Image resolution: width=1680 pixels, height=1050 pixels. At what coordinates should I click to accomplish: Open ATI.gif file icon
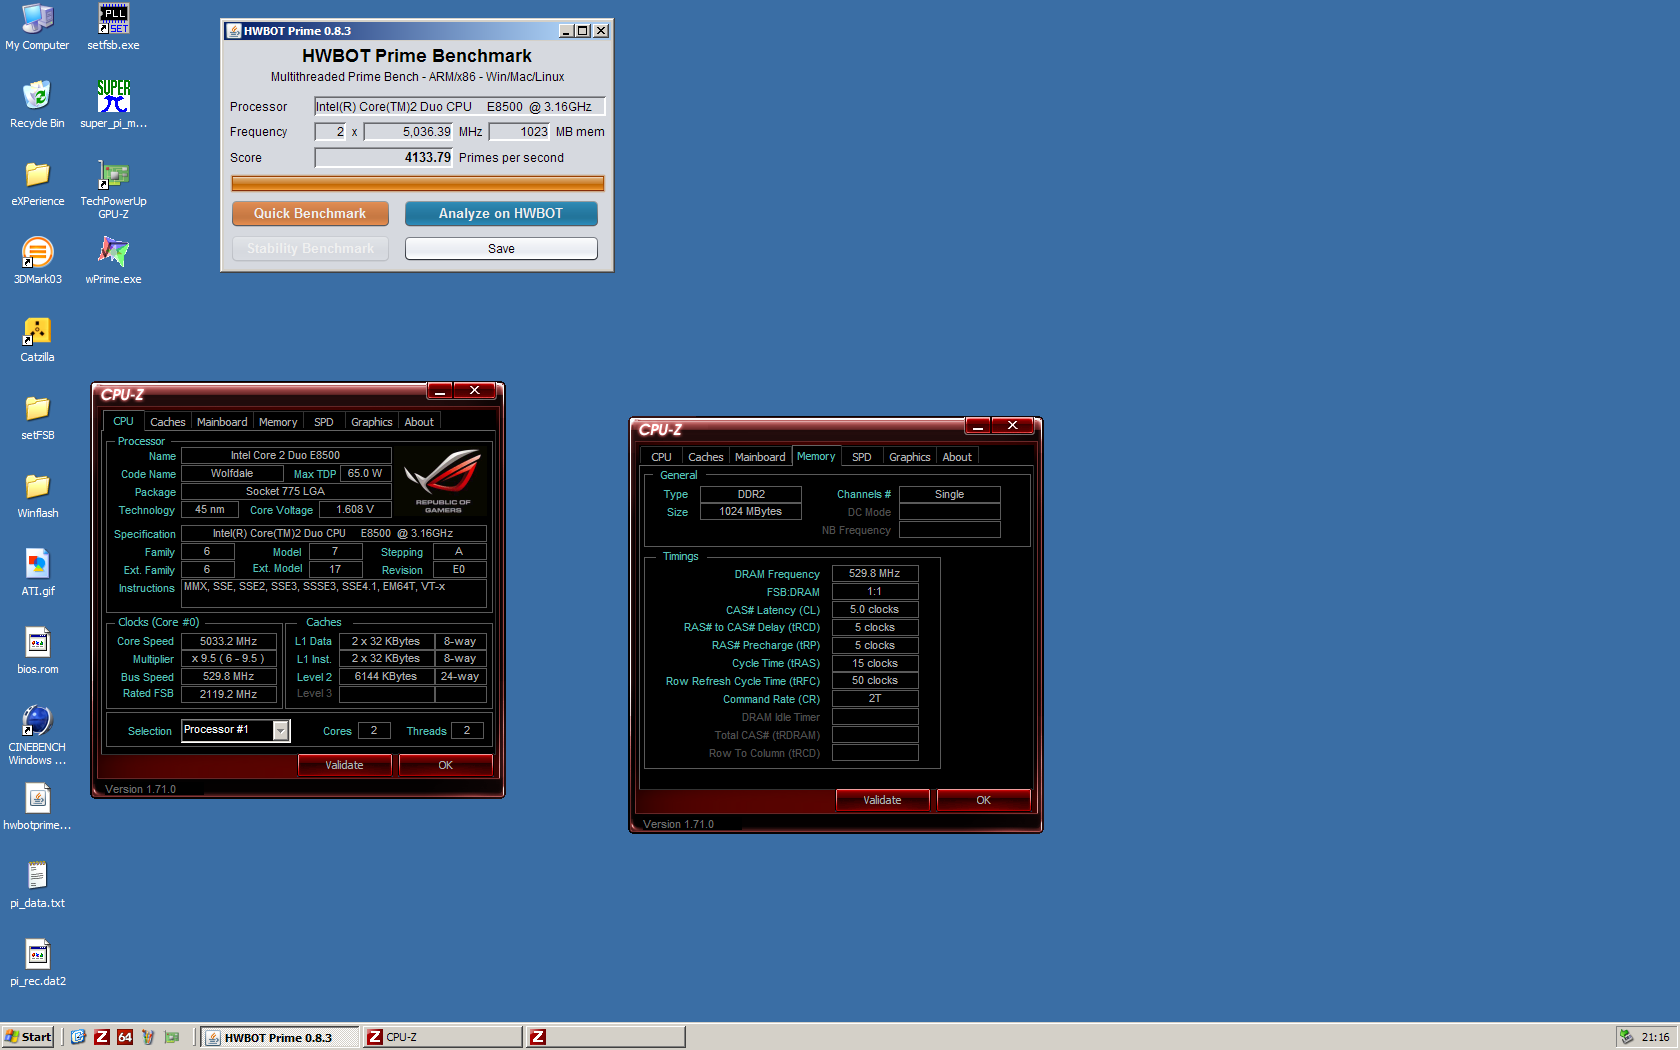(x=37, y=573)
